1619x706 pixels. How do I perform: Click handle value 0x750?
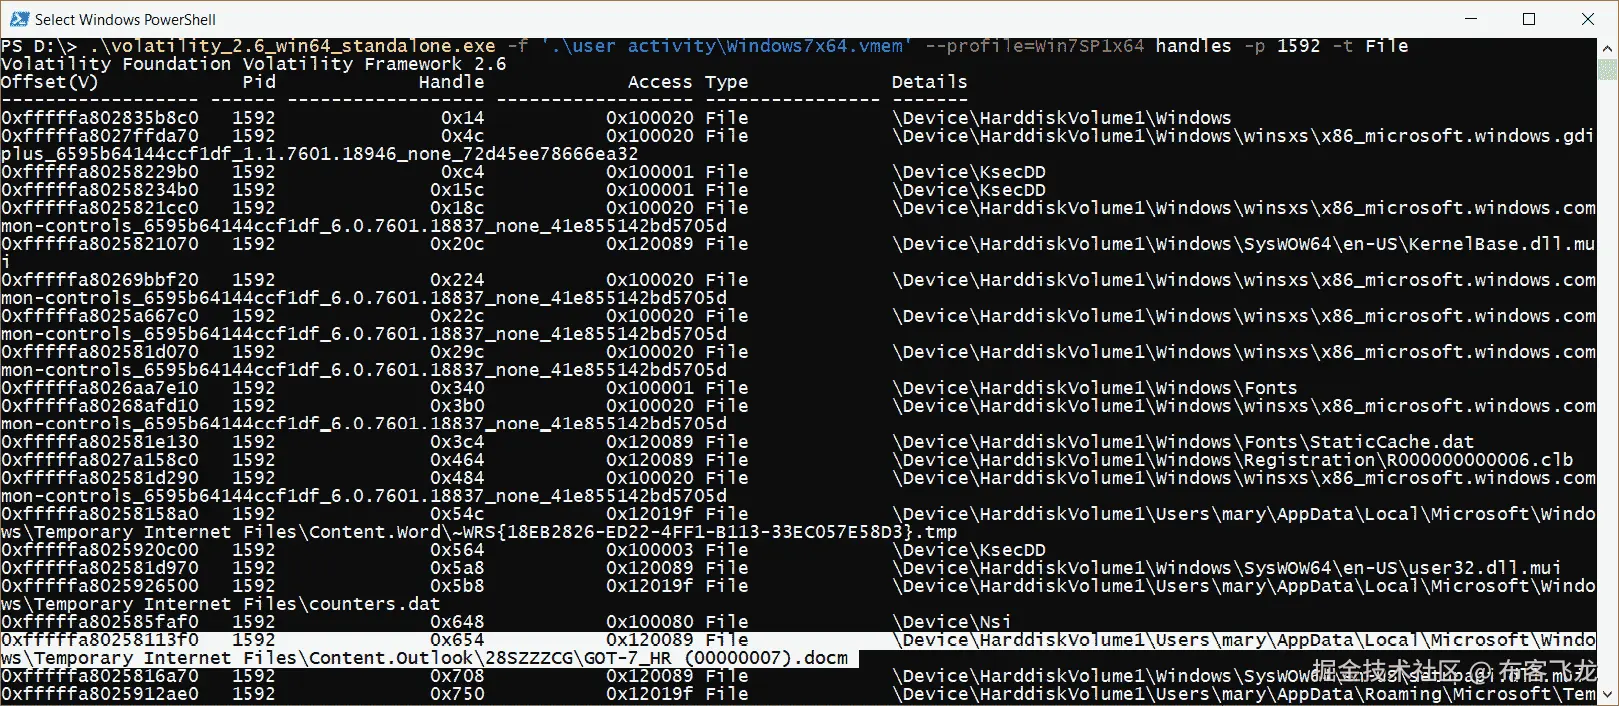coord(457,694)
